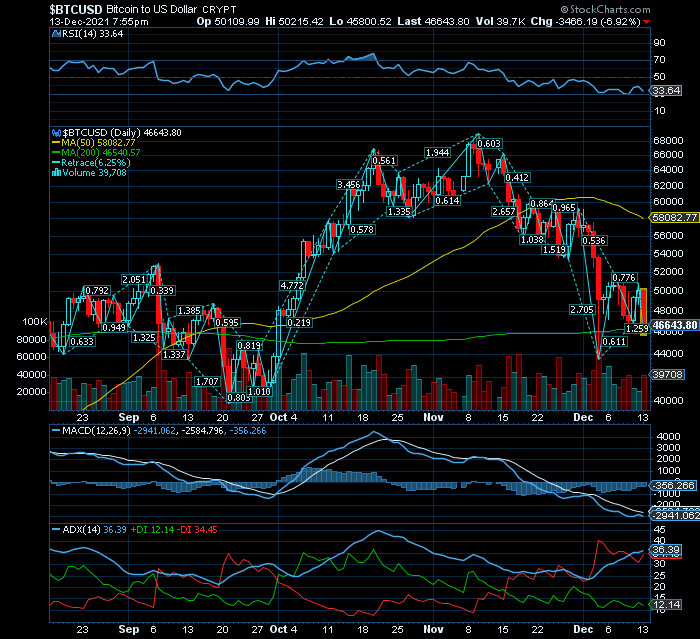Click the +DI 12.14 legend text
The height and width of the screenshot is (639, 700).
152,530
